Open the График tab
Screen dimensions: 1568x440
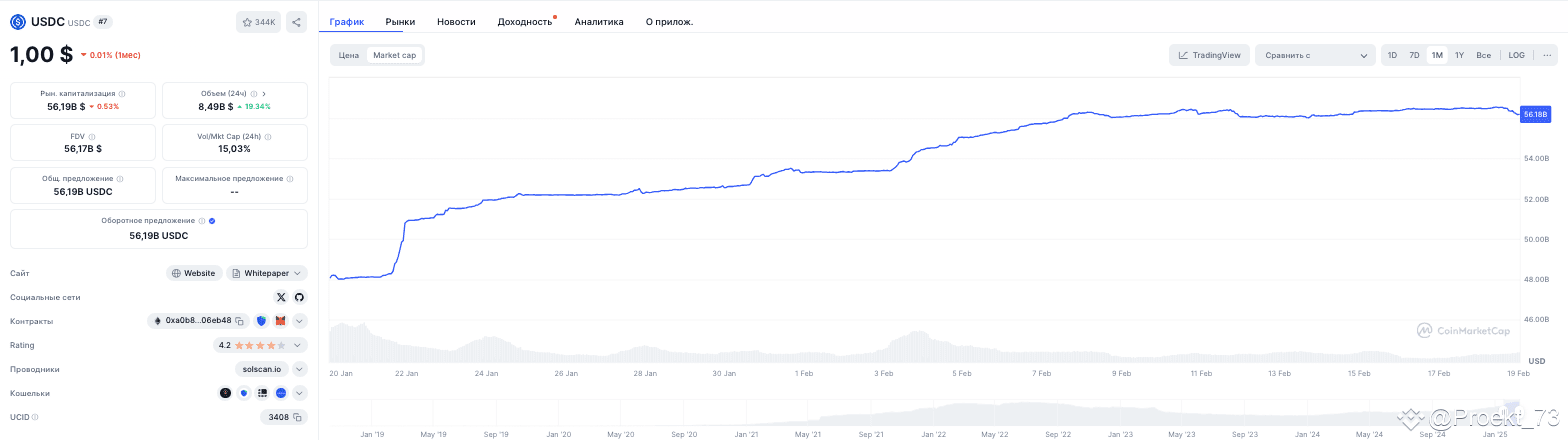coord(347,21)
